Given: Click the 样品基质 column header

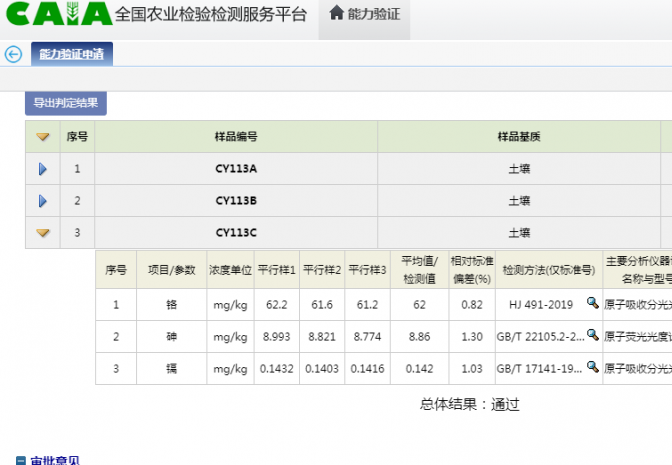Looking at the screenshot, I should (x=519, y=137).
